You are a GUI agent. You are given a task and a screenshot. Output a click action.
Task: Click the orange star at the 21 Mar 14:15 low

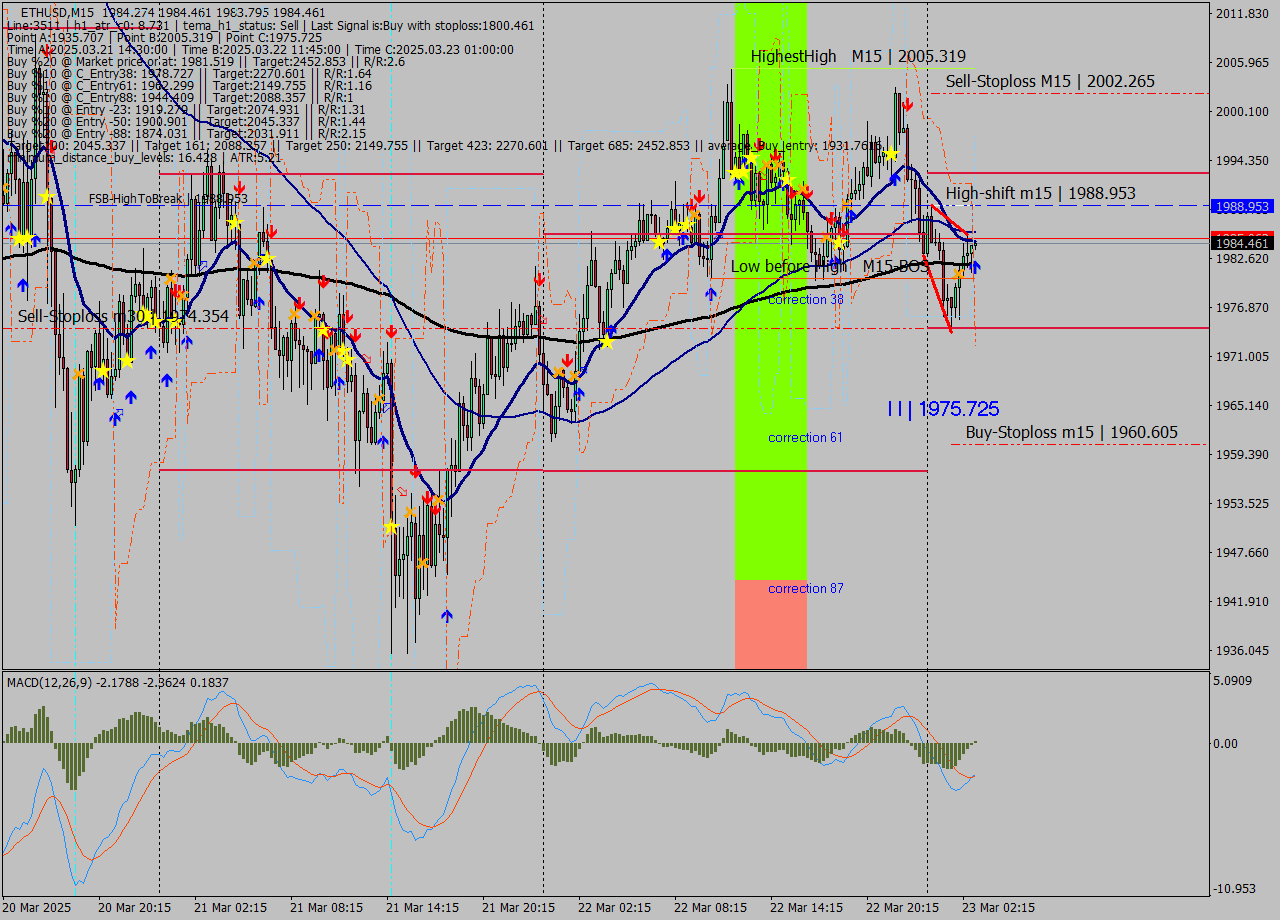point(422,562)
